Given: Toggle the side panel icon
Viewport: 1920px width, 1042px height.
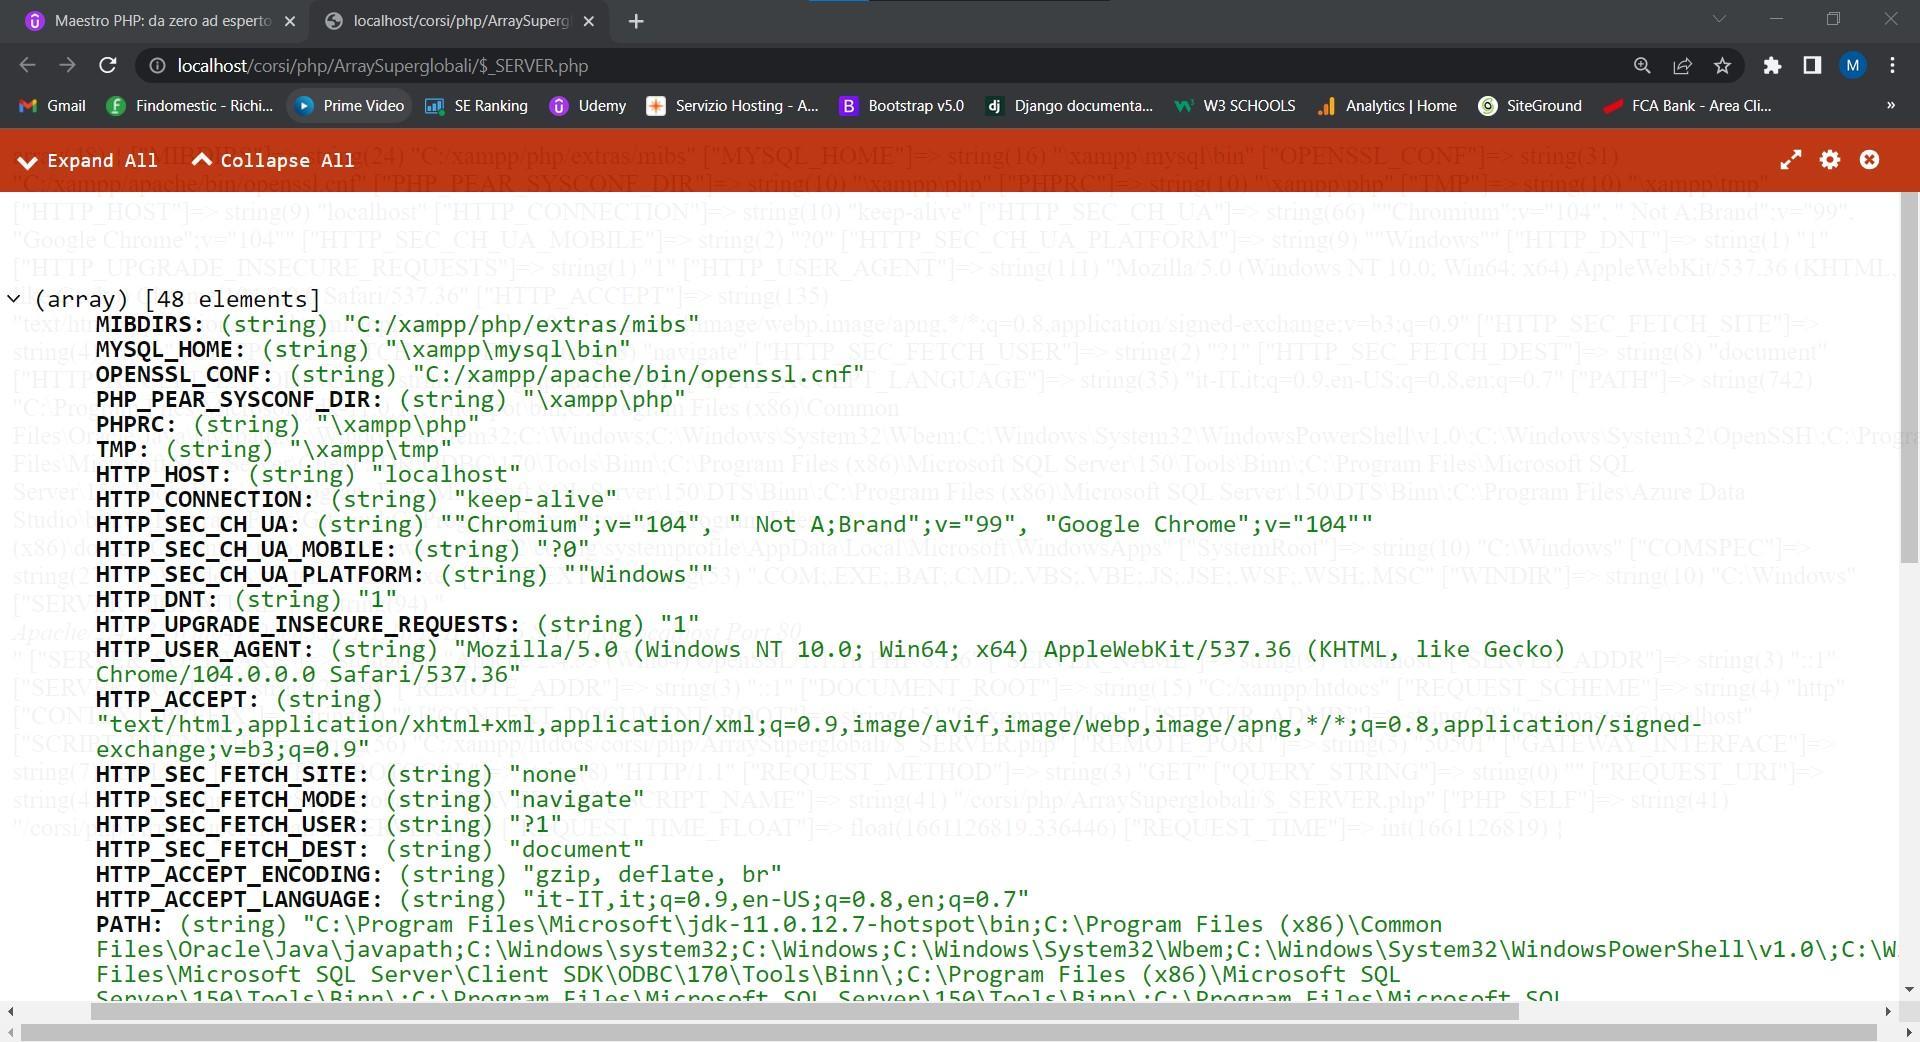Looking at the screenshot, I should [x=1812, y=66].
